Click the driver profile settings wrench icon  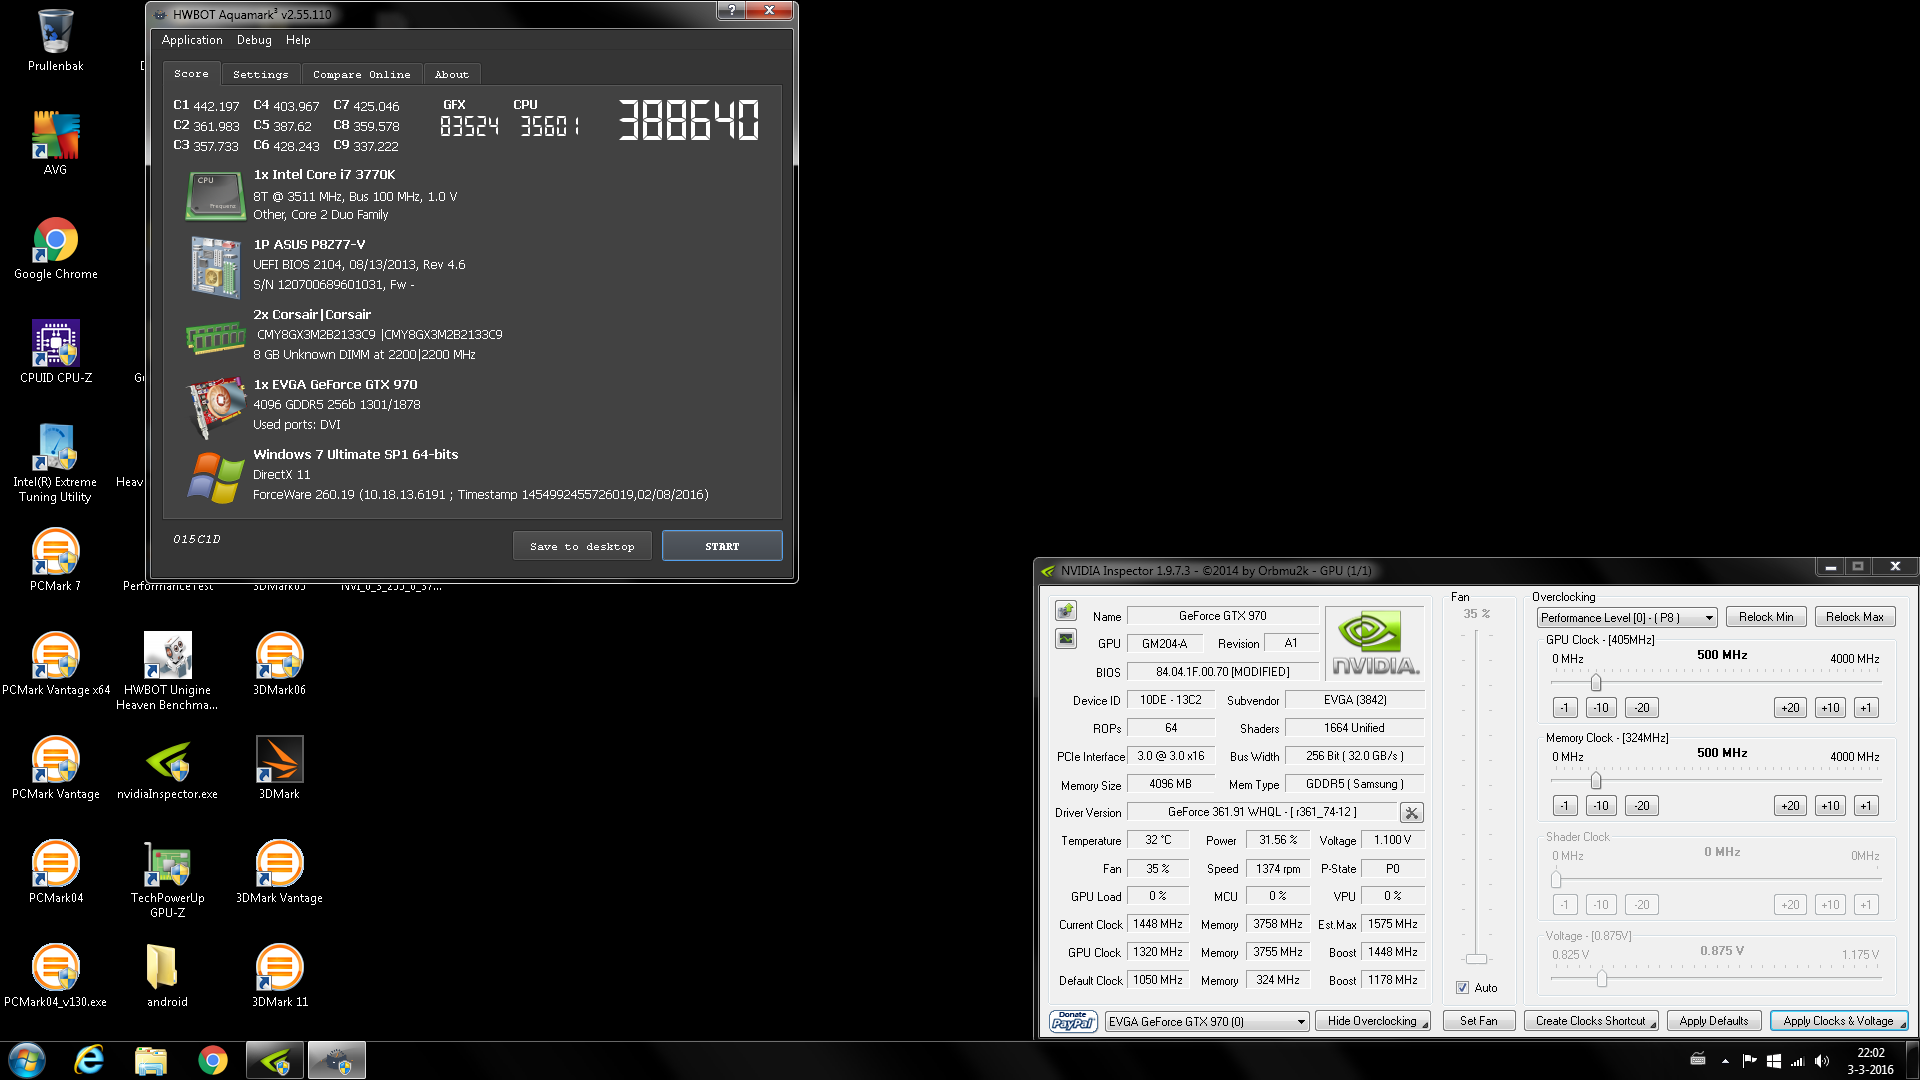pyautogui.click(x=1411, y=813)
